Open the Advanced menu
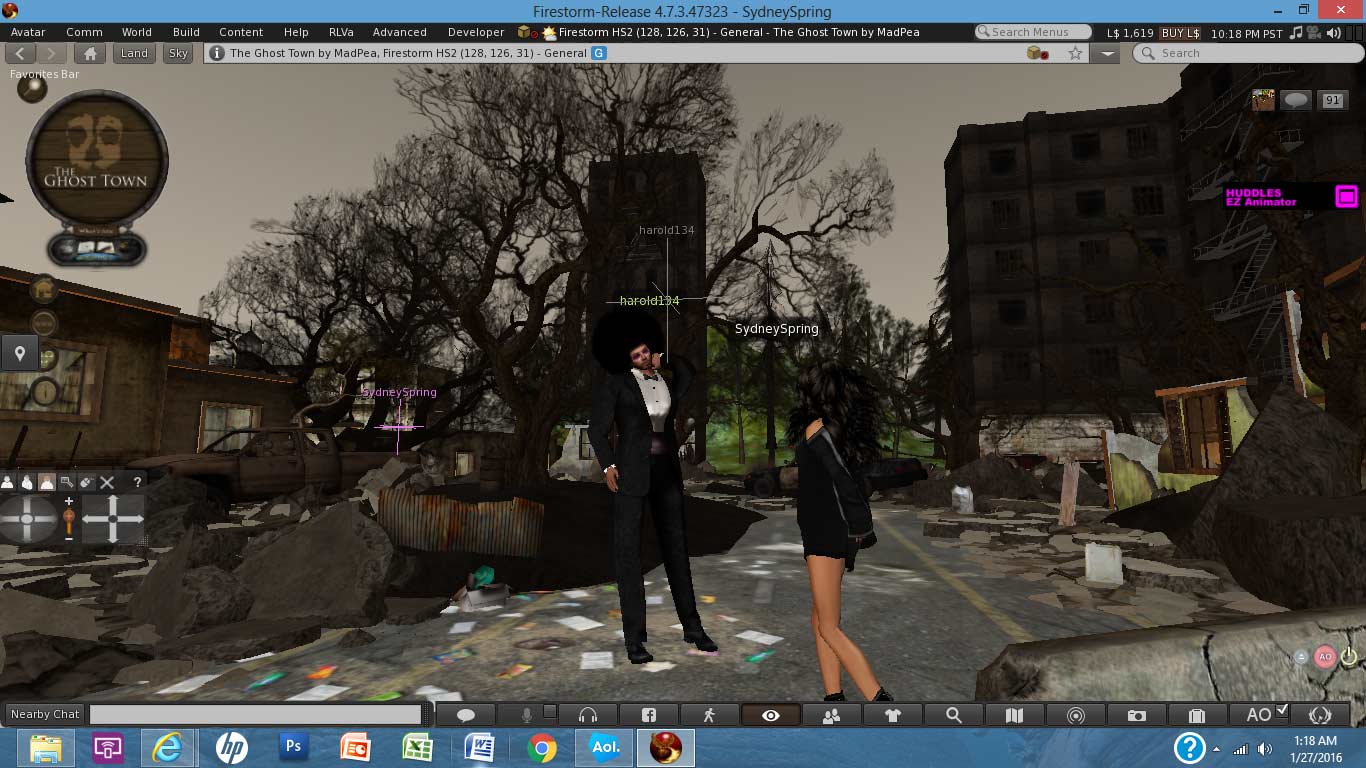Image resolution: width=1366 pixels, height=768 pixels. (400, 32)
